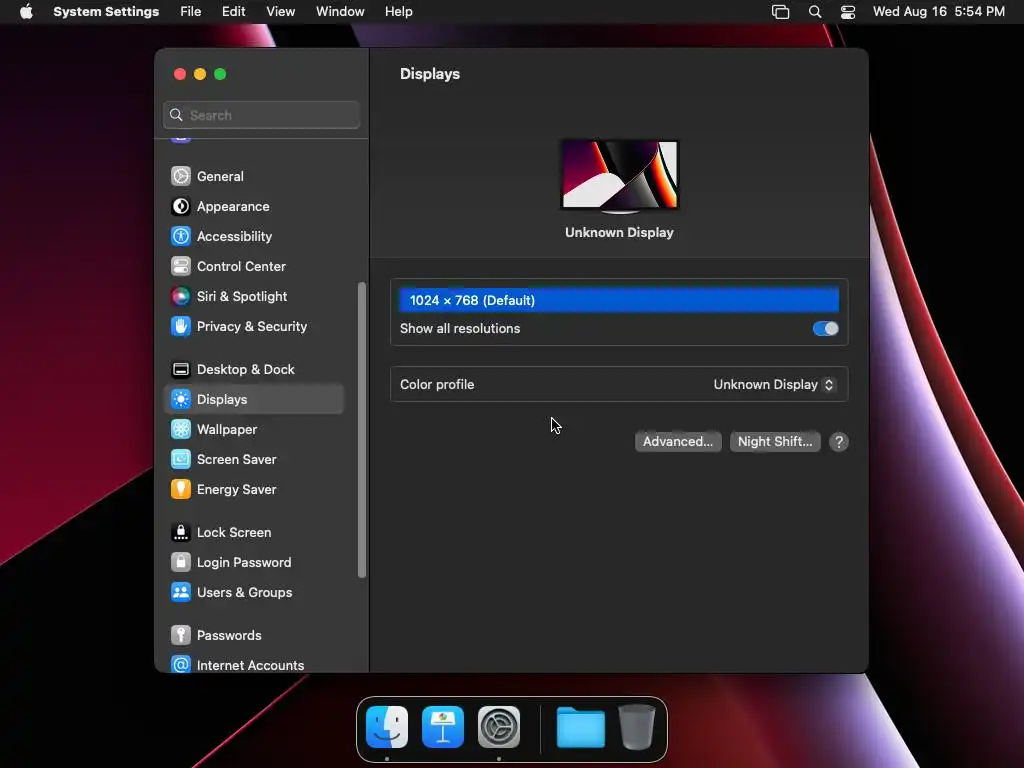Click the Stage Manager menu bar icon
The height and width of the screenshot is (768, 1024).
click(x=780, y=12)
